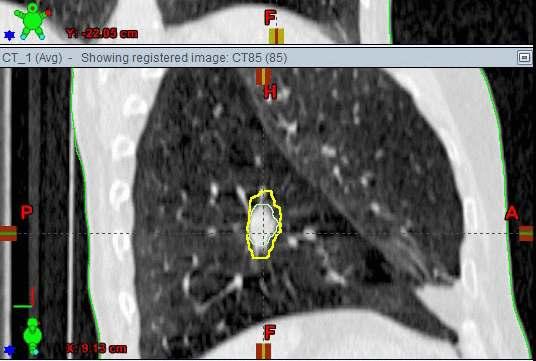The width and height of the screenshot is (536, 361).
Task: Select the red H head orientation marker
Action: click(270, 92)
